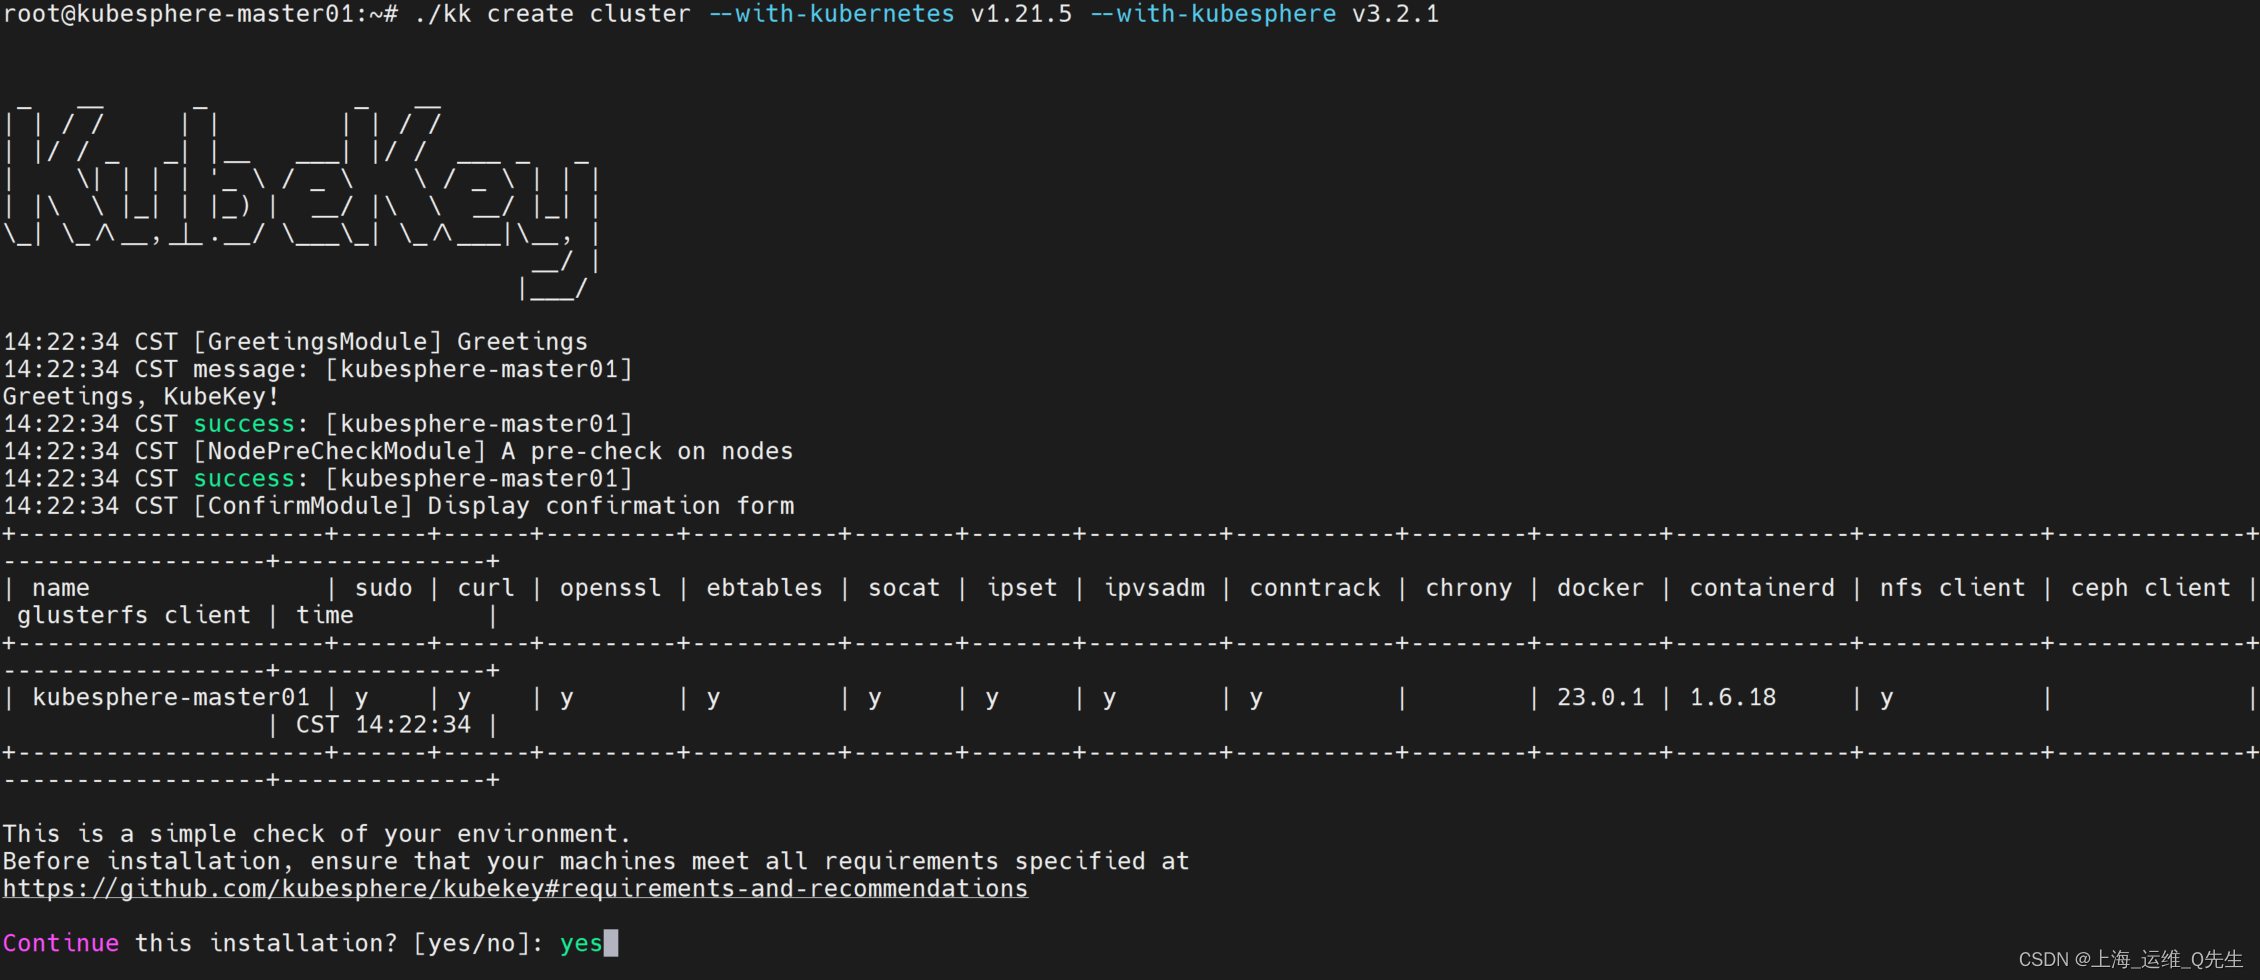2260x980 pixels.
Task: Click the 'y' value under nfs client
Action: click(1887, 699)
